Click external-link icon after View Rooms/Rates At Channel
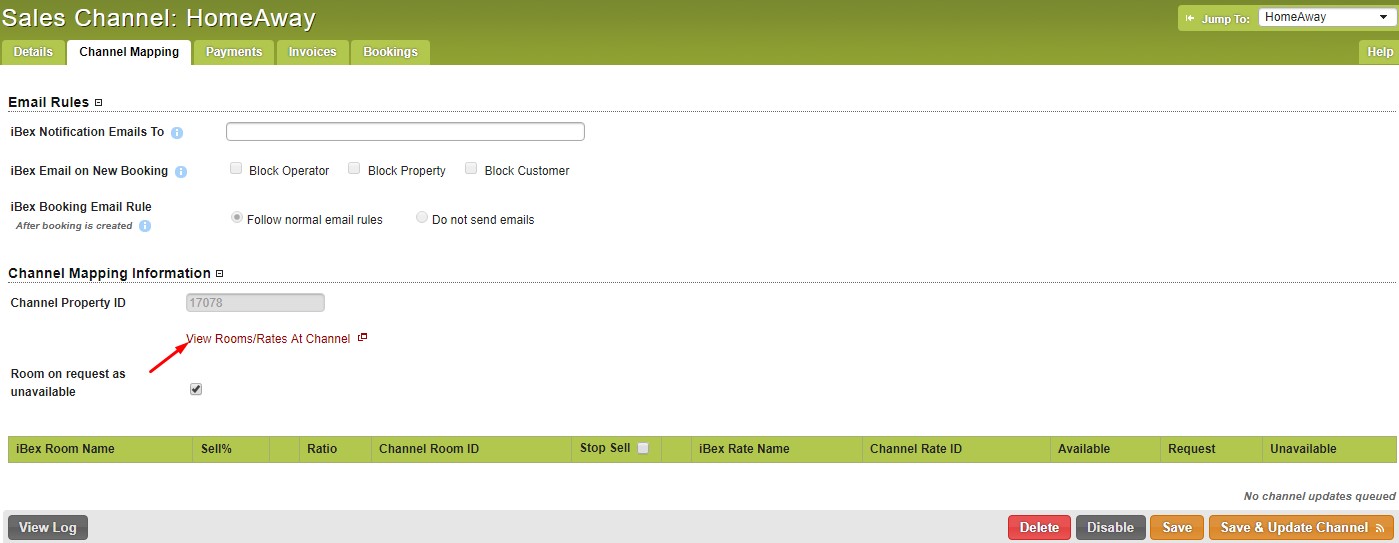The width and height of the screenshot is (1399, 543). coord(363,338)
